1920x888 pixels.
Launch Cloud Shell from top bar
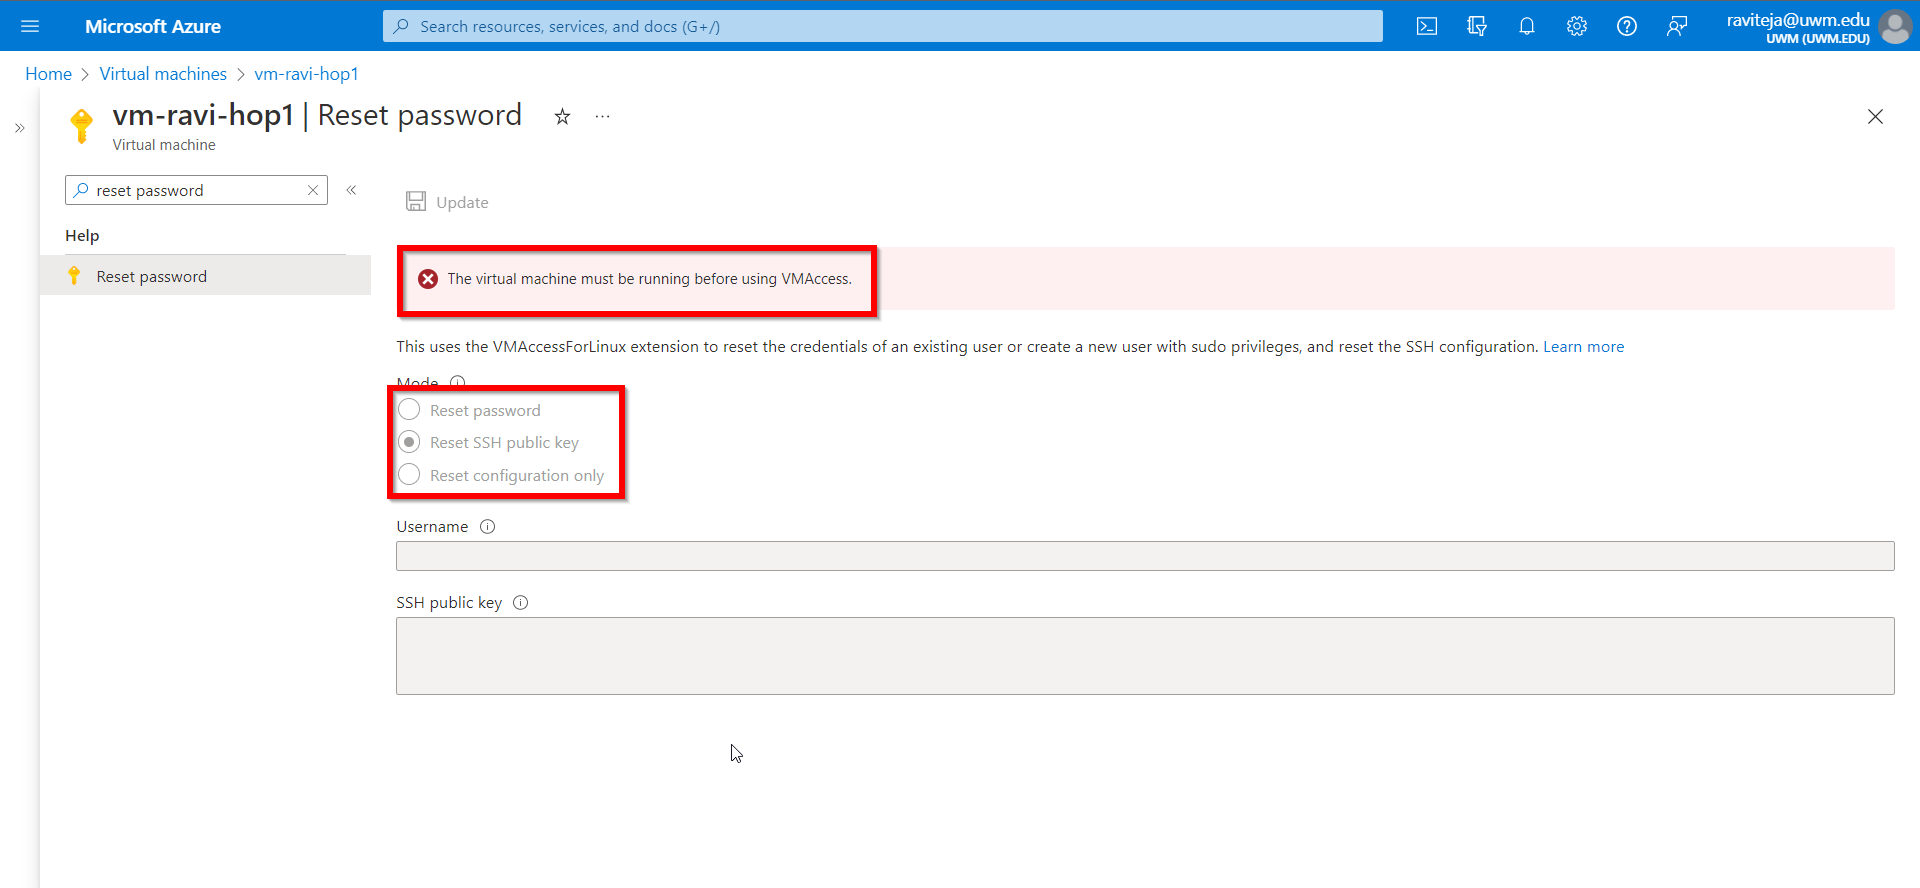coord(1427,26)
